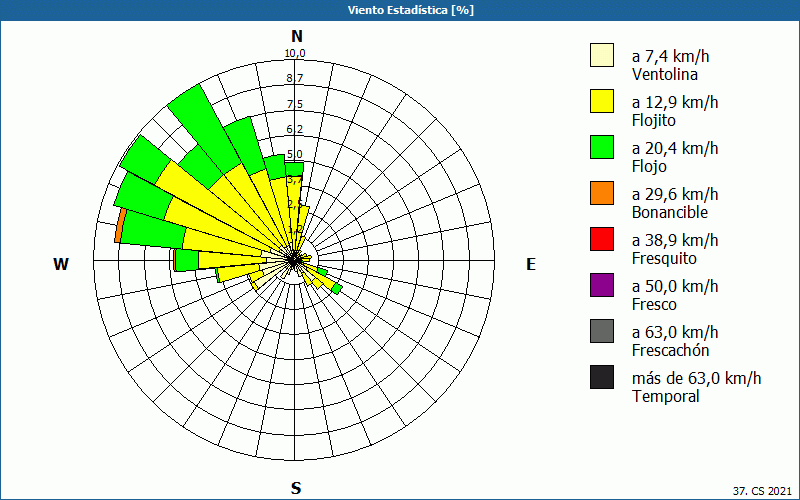Click the '37. CS 2021' footer text

[762, 491]
